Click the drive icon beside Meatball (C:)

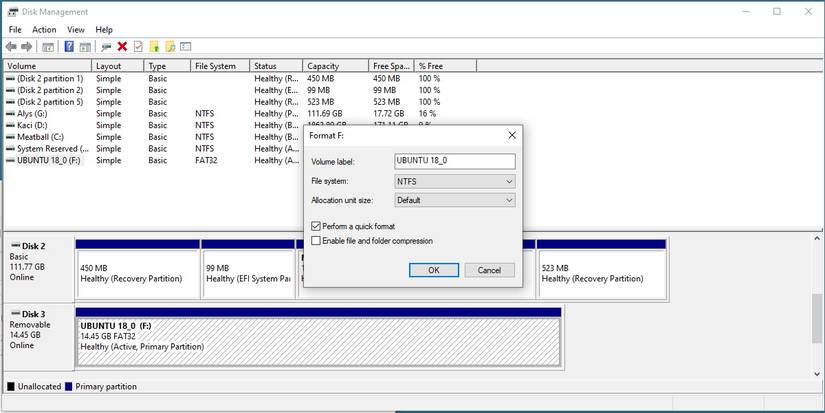point(11,137)
